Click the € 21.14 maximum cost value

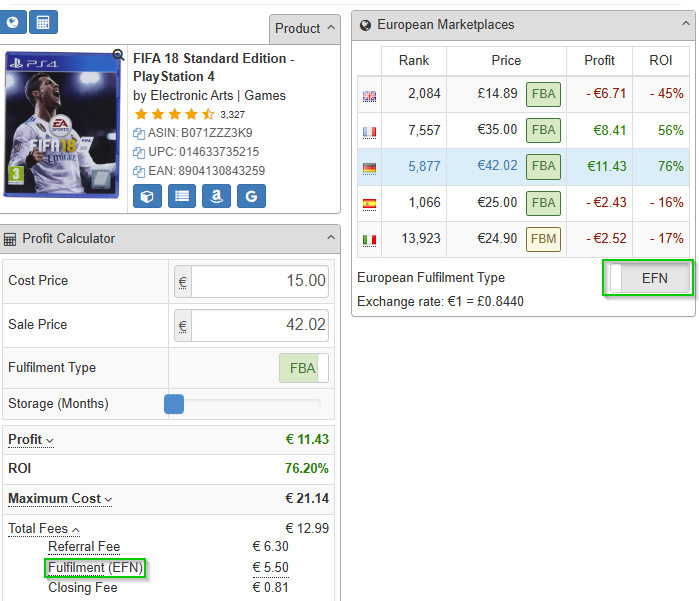pos(307,498)
